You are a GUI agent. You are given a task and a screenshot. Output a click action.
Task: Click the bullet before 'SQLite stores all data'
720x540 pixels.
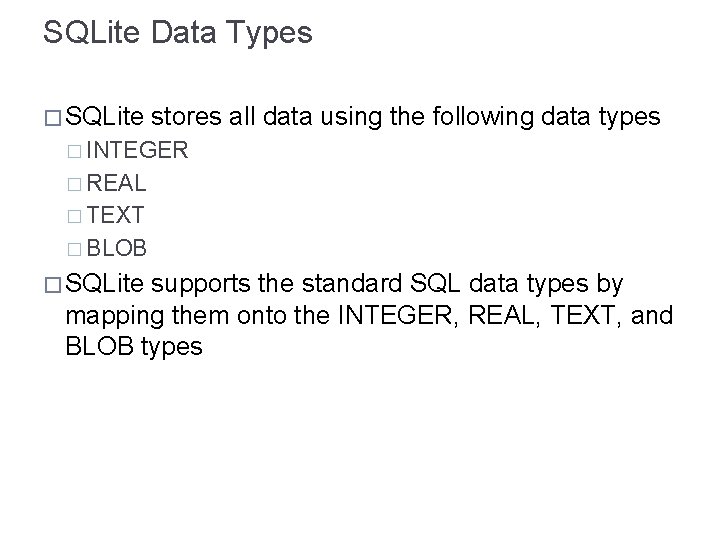(x=53, y=118)
